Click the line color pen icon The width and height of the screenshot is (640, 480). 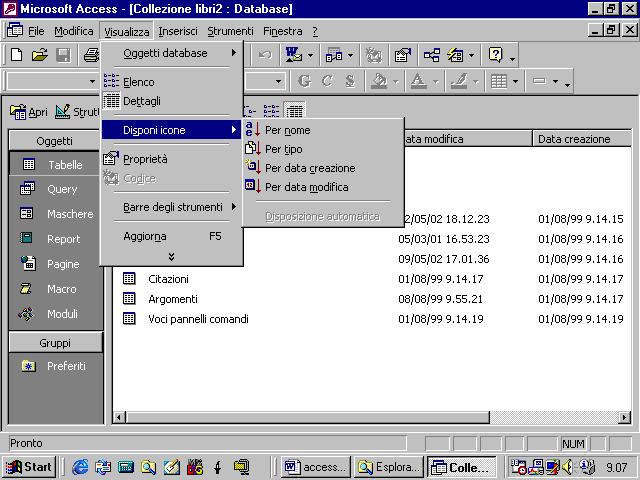coord(459,81)
